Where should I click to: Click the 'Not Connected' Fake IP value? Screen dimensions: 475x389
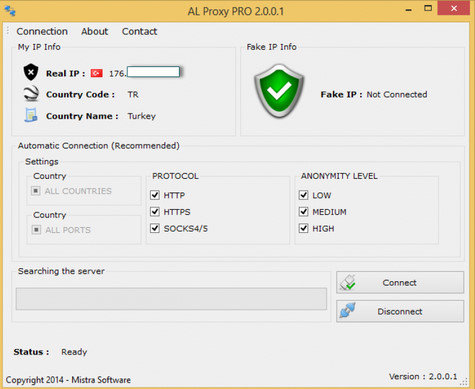coord(397,95)
